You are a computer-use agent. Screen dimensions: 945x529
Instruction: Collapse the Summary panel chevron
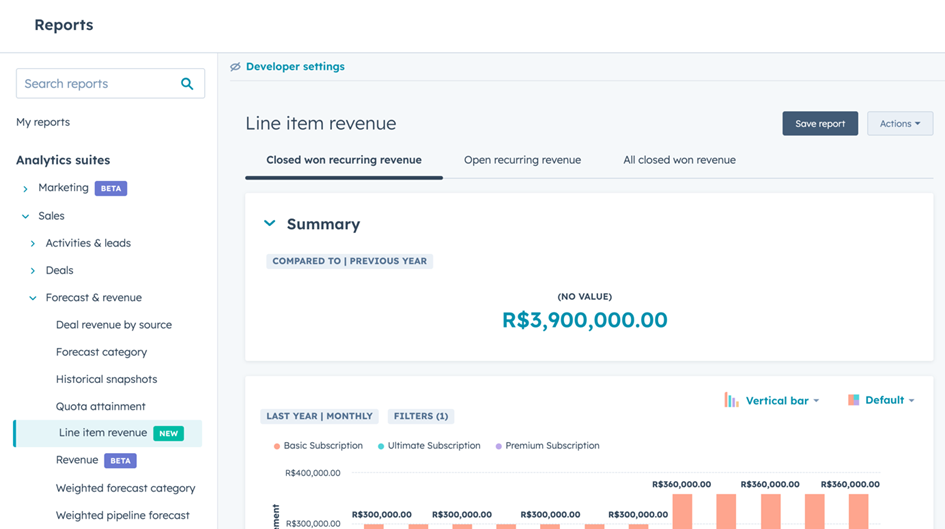(270, 224)
